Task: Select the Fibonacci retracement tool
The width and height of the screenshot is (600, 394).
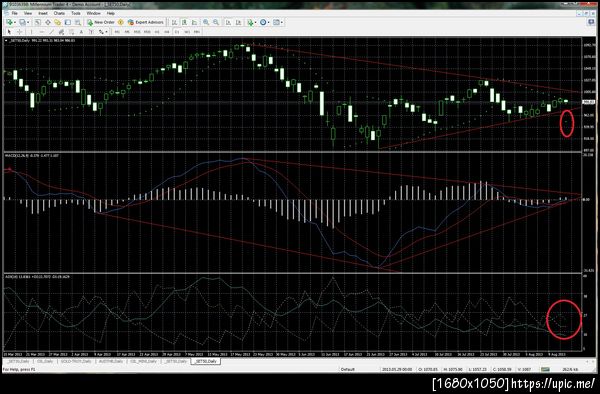Action: pyautogui.click(x=72, y=32)
